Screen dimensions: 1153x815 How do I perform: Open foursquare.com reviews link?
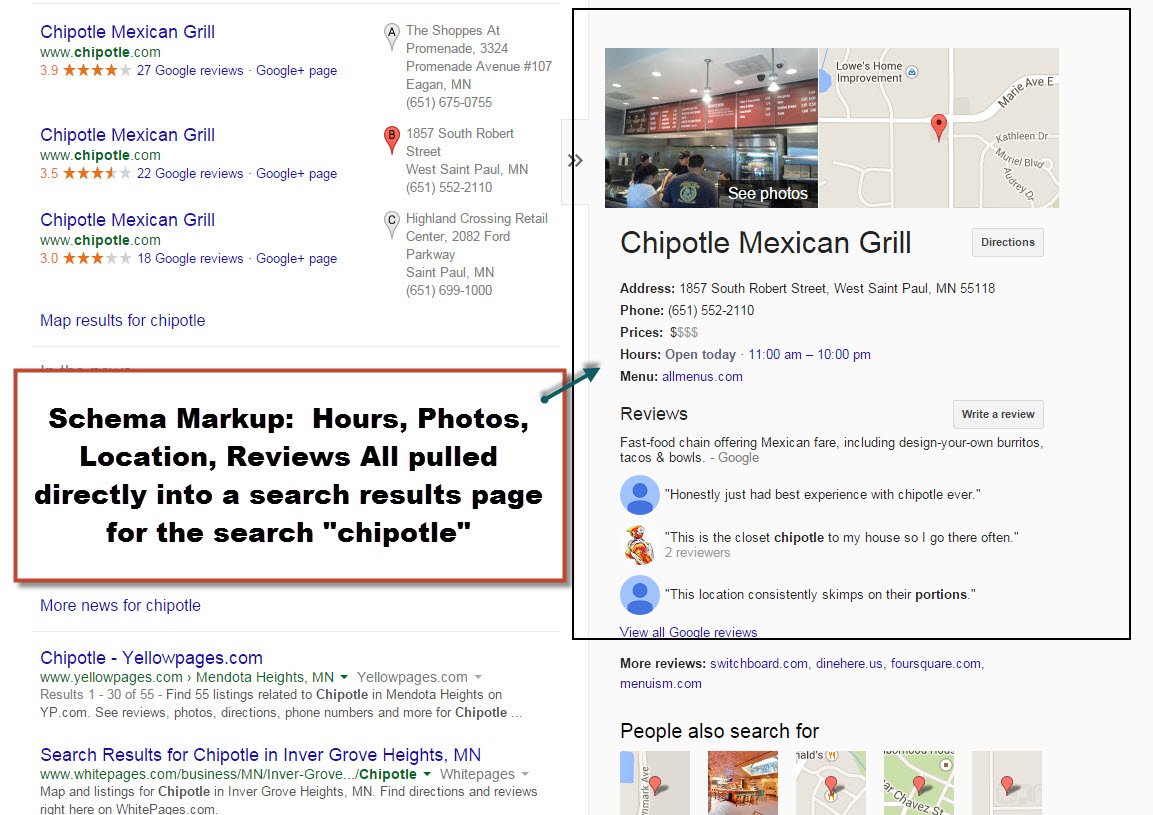pos(936,663)
